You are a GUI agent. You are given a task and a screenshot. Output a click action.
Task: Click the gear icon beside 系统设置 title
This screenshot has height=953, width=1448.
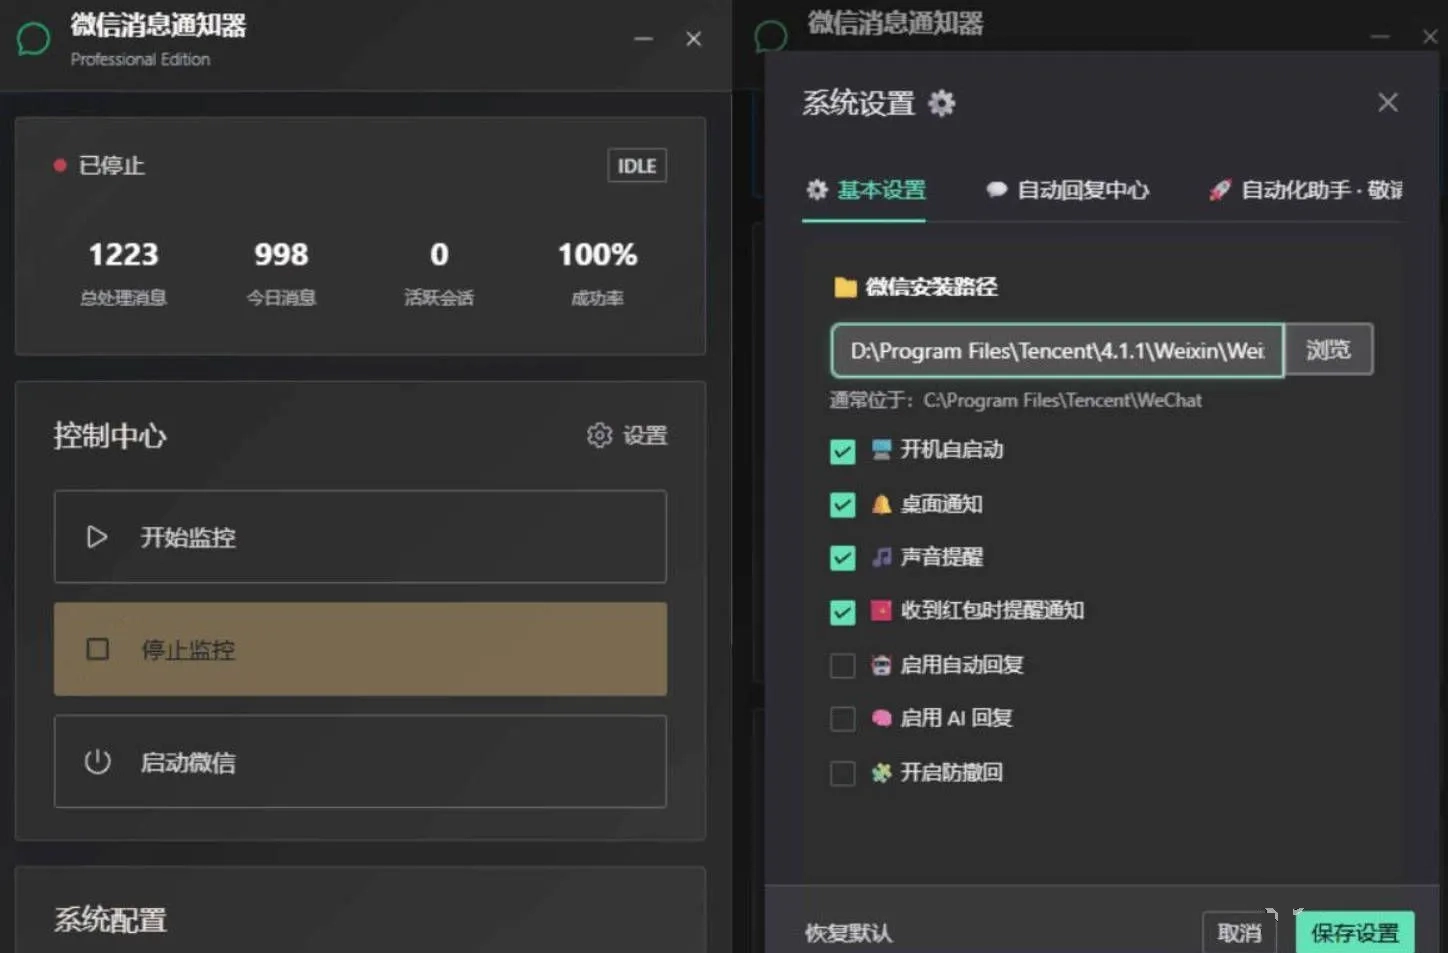(941, 102)
